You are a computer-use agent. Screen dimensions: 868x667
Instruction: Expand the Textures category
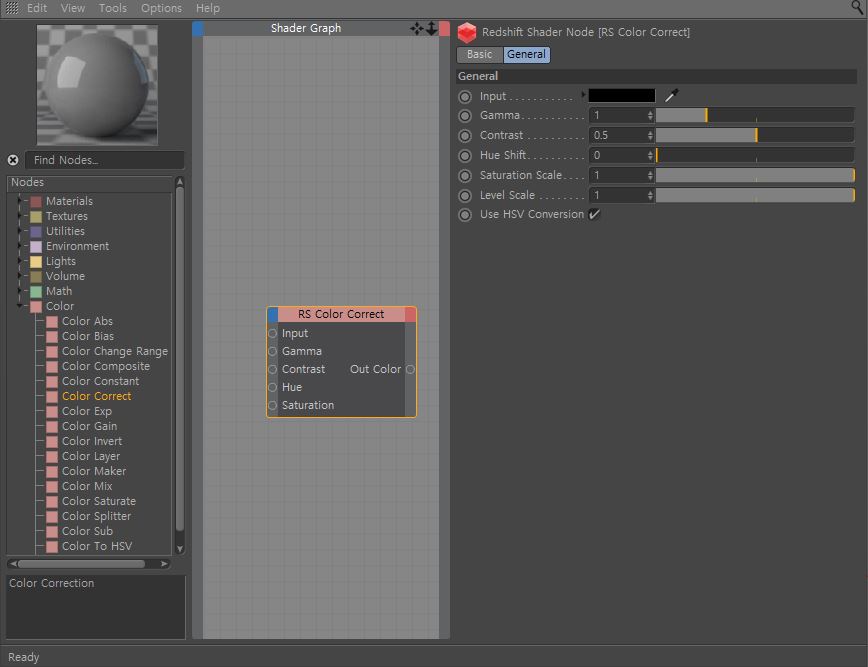pos(20,215)
